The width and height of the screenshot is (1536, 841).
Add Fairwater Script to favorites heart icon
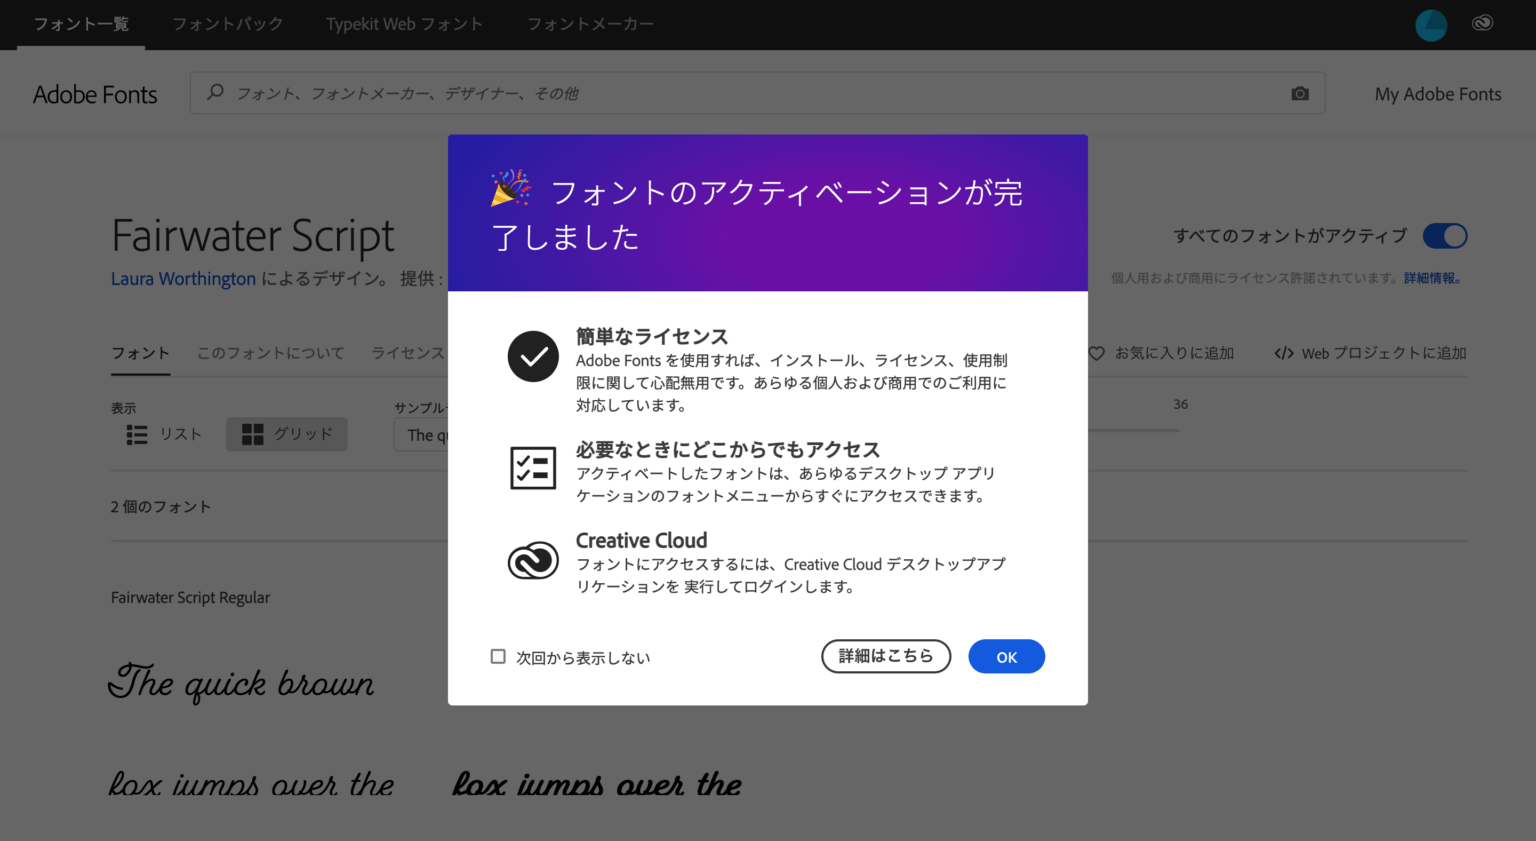click(x=1097, y=352)
